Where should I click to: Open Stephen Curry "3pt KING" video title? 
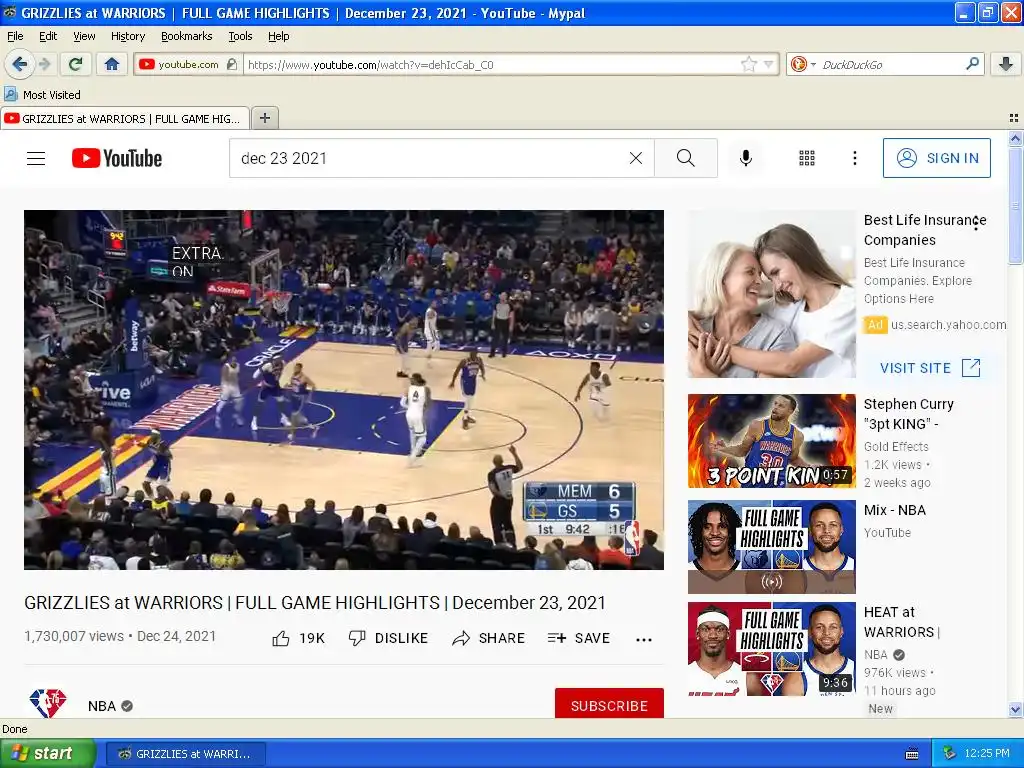coord(908,414)
